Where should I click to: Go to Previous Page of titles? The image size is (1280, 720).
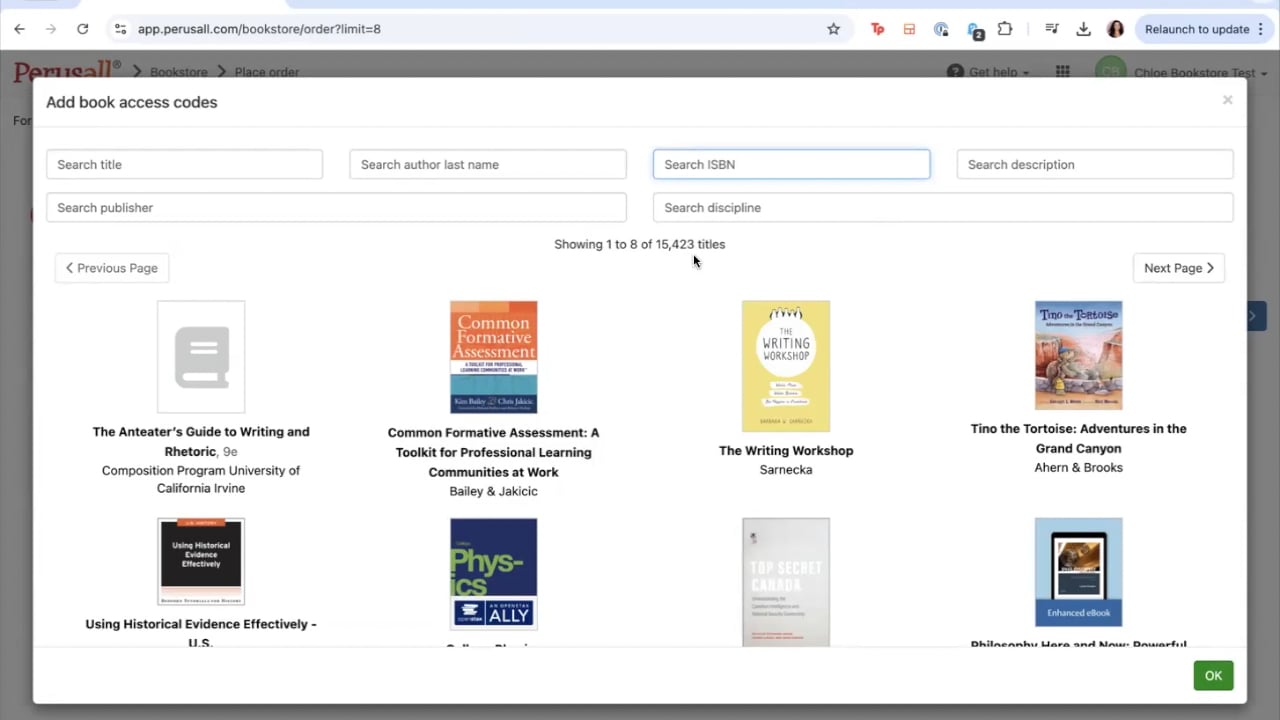tap(112, 268)
